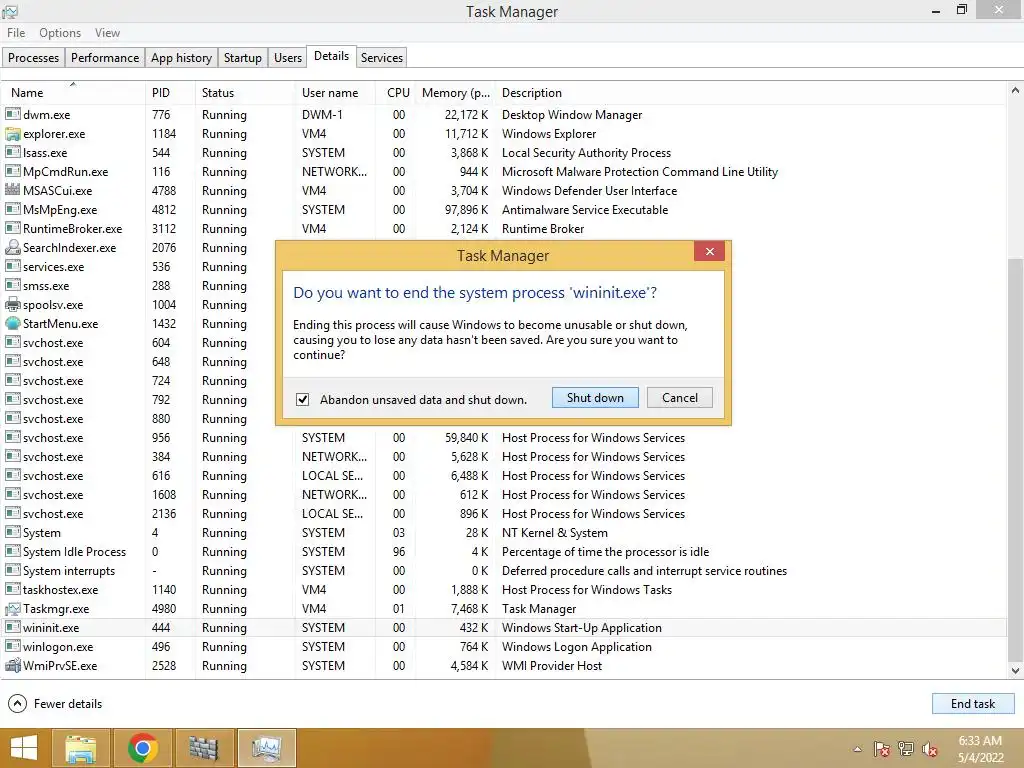Viewport: 1024px width, 768px height.
Task: Show hidden system tray icons
Action: point(857,749)
